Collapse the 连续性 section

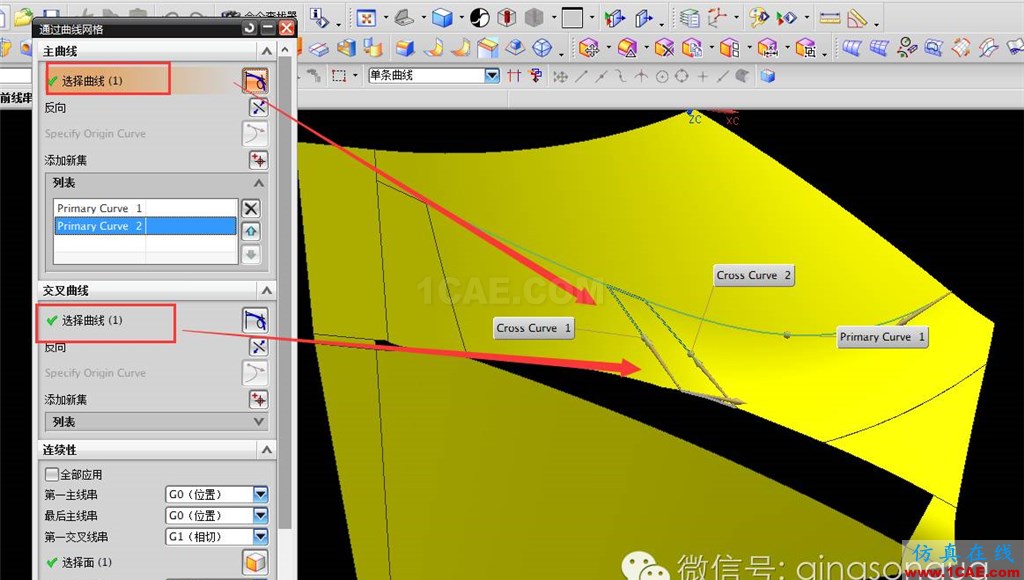[266, 449]
